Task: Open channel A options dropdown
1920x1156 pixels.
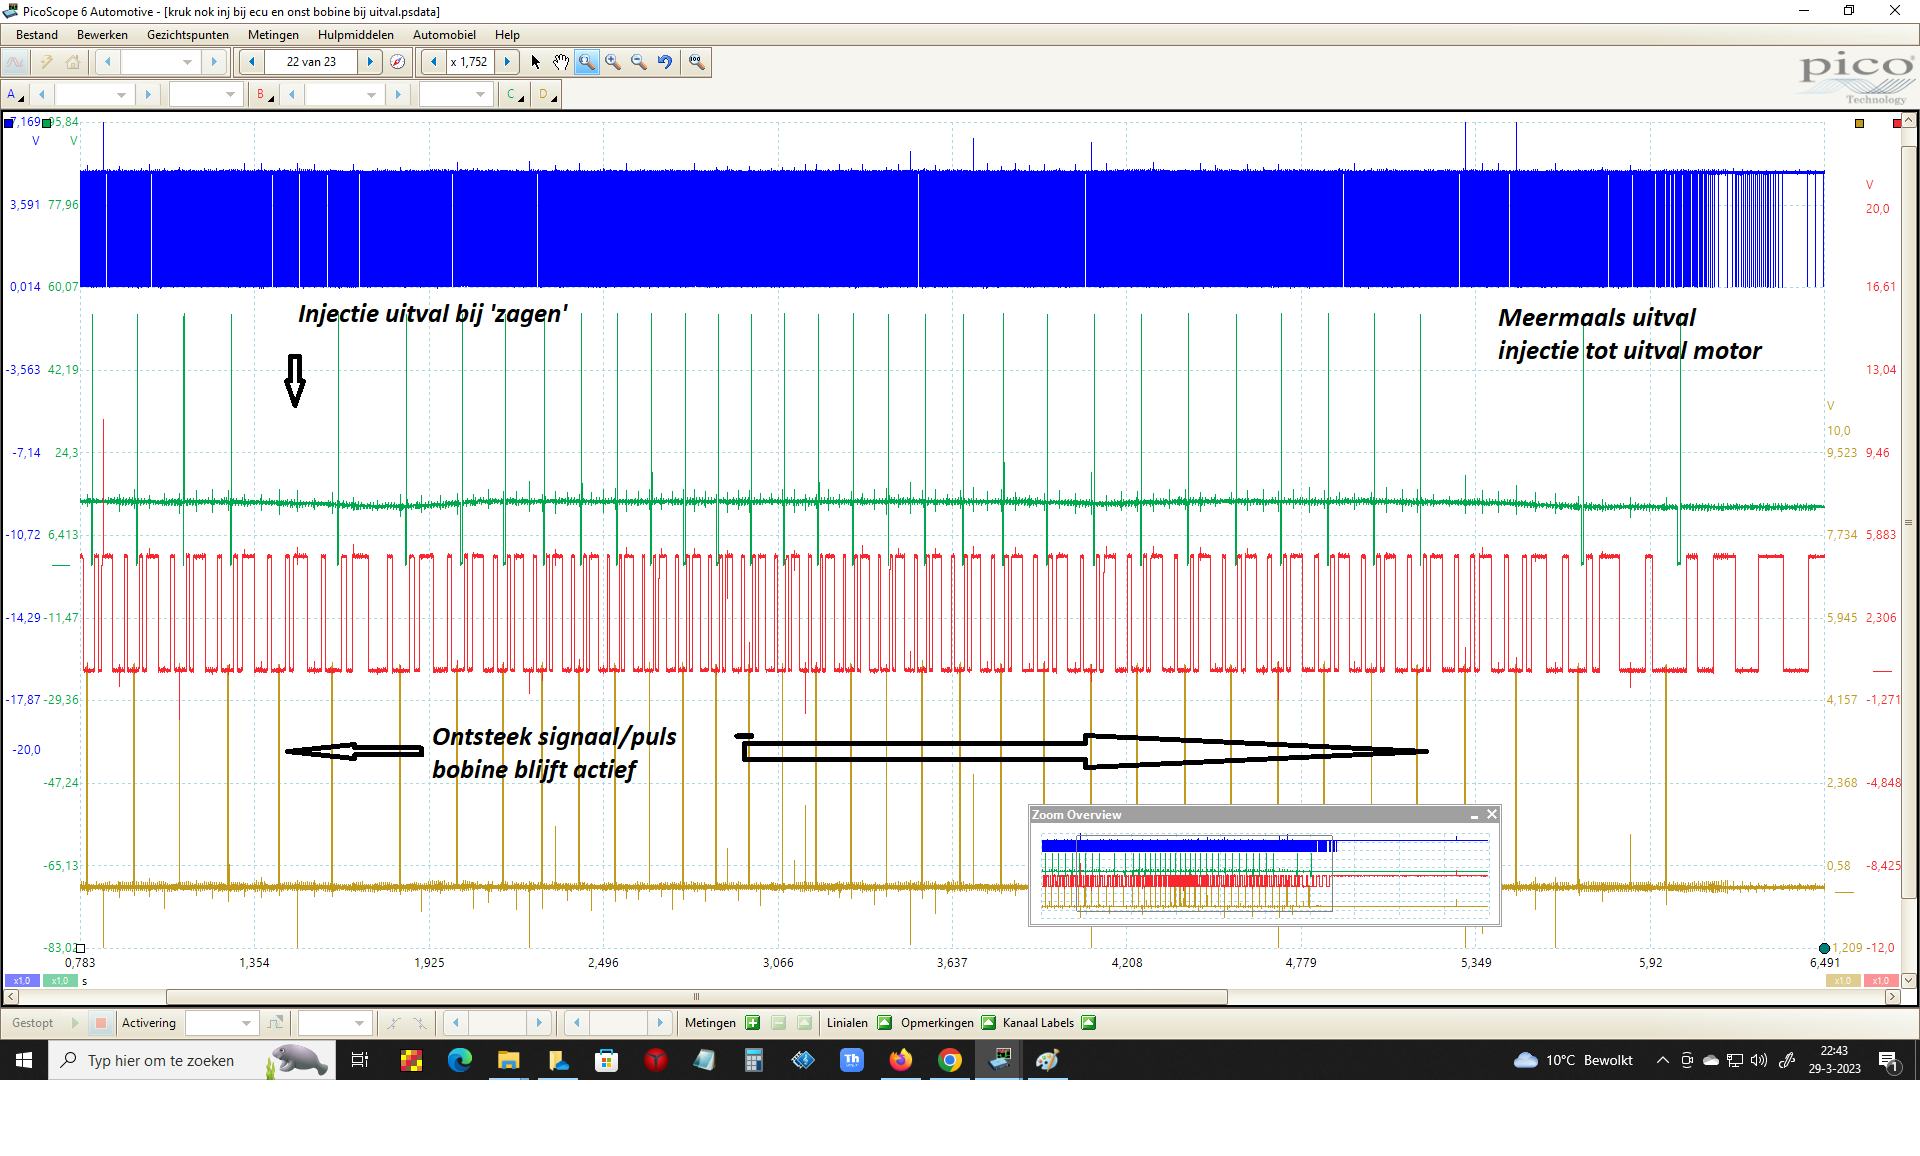Action: [14, 95]
